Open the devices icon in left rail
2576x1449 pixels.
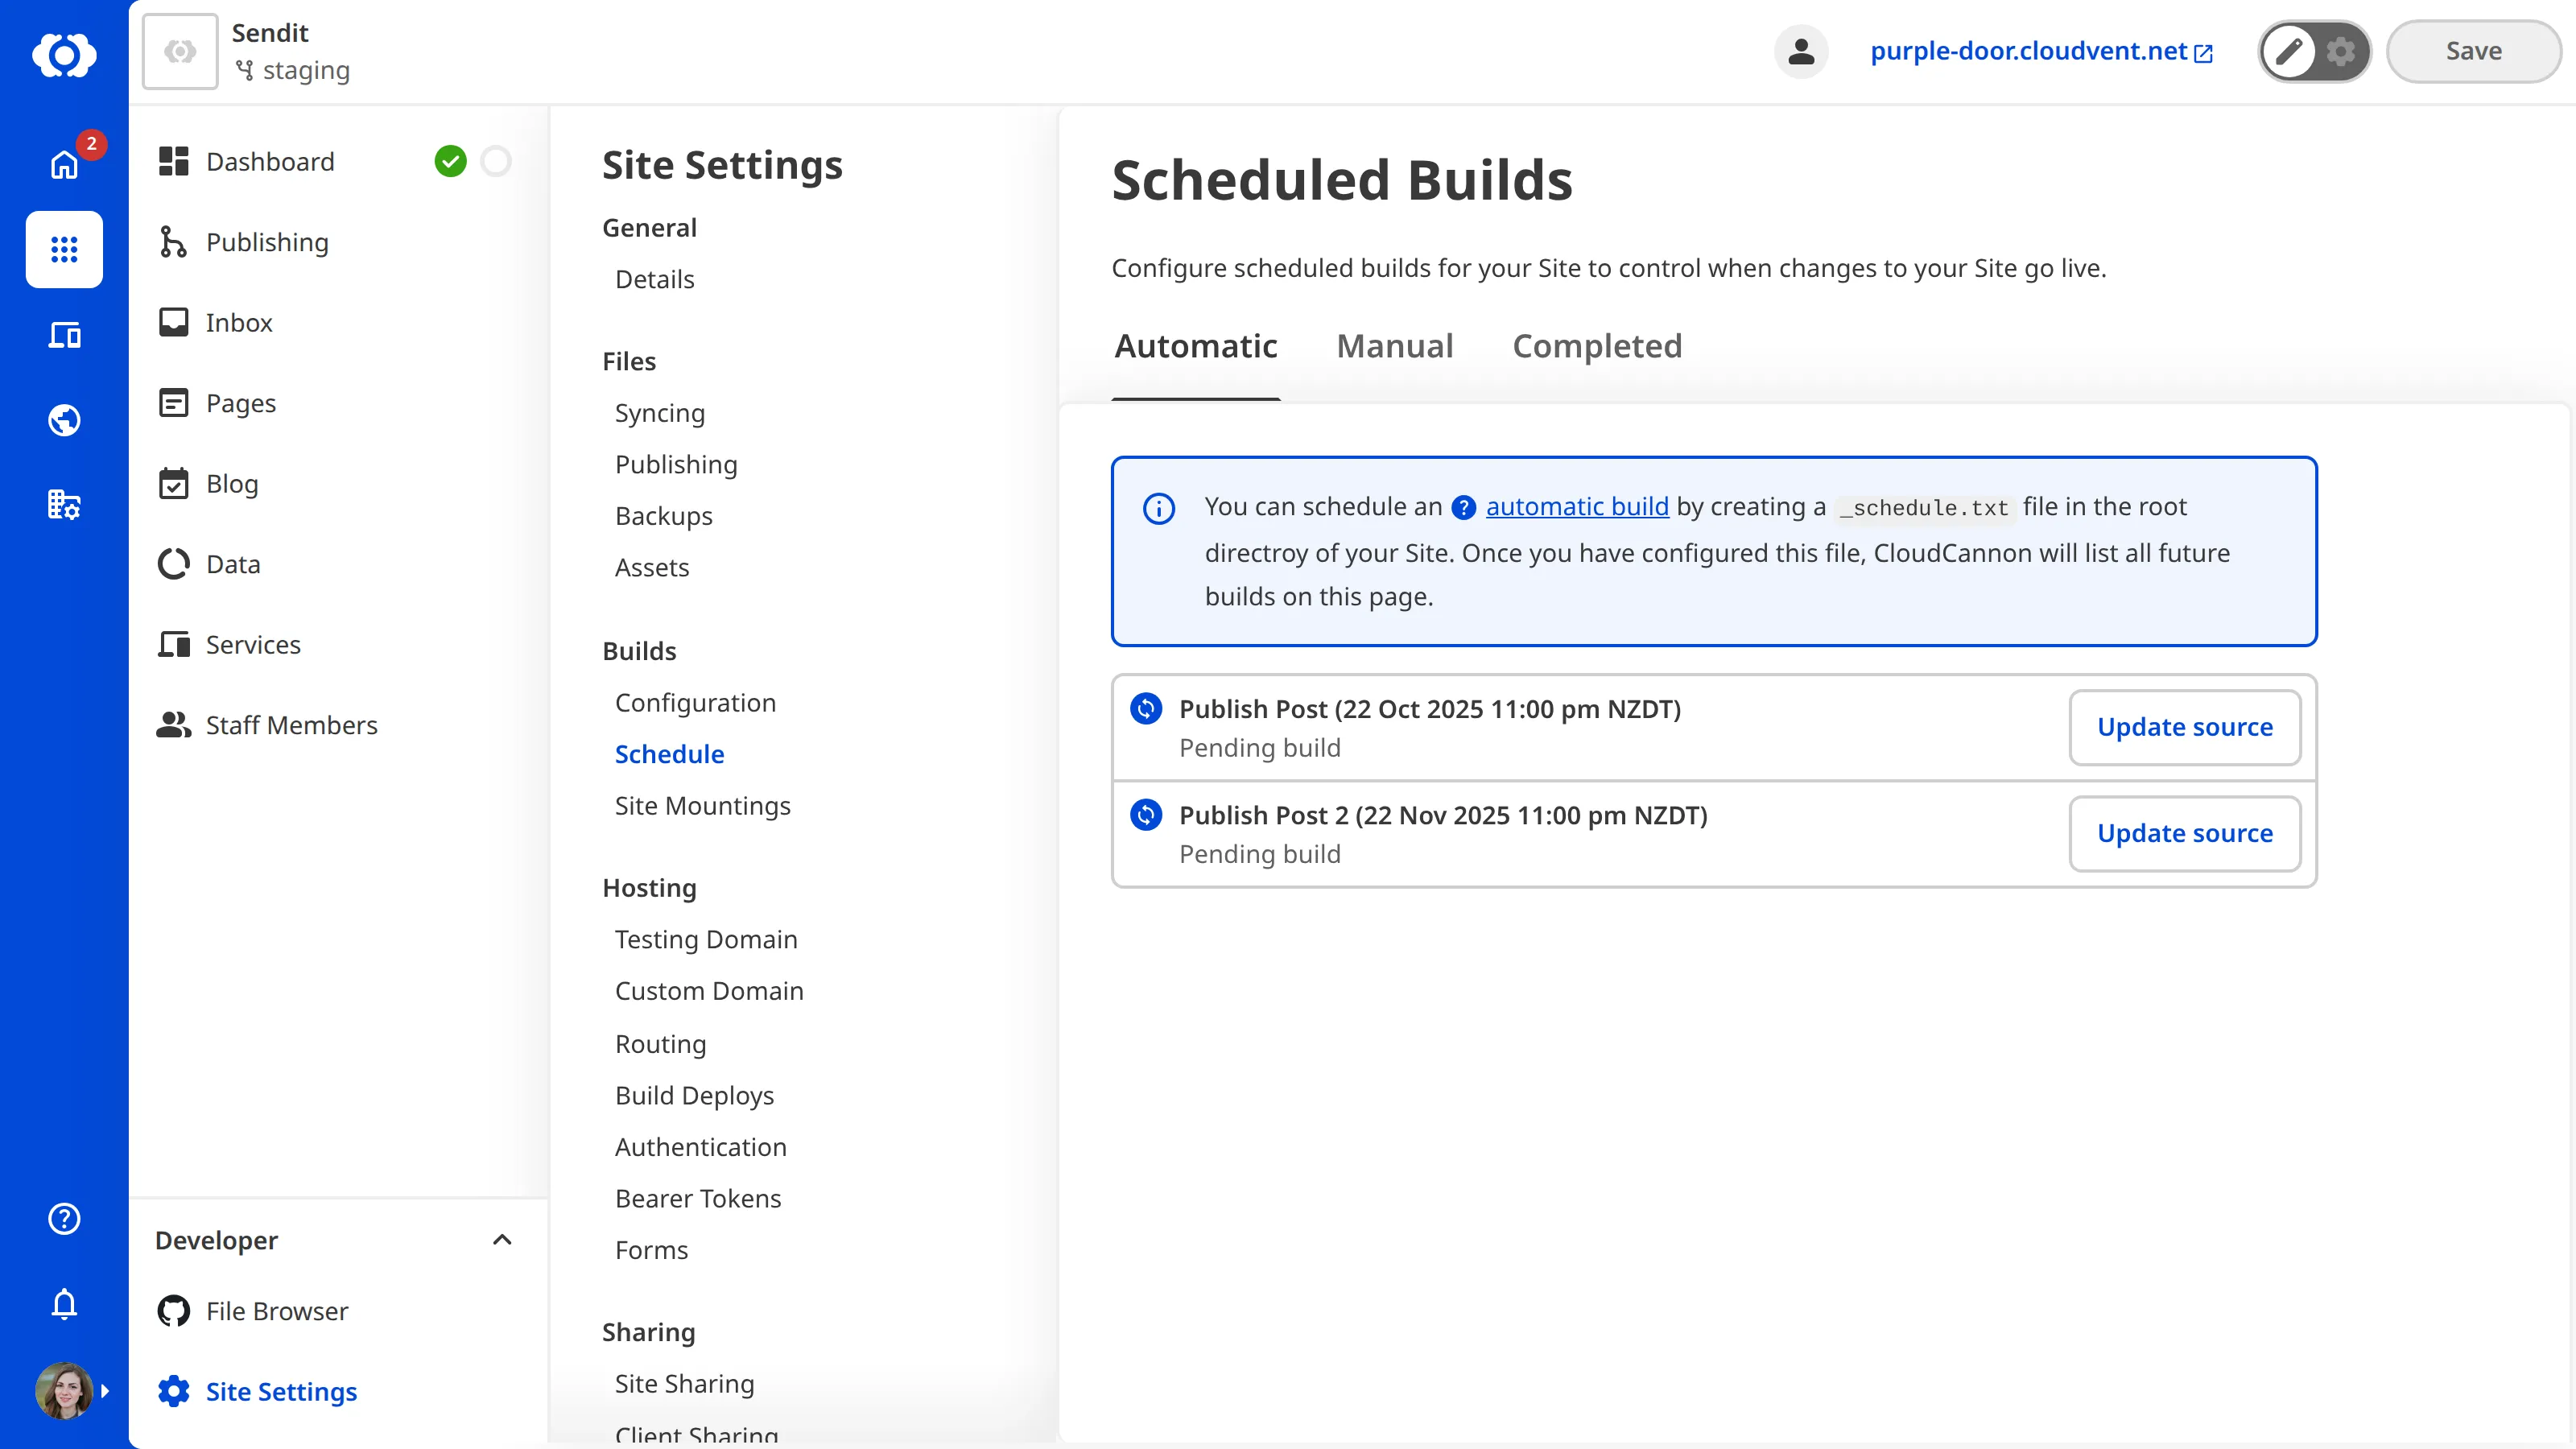[x=64, y=335]
